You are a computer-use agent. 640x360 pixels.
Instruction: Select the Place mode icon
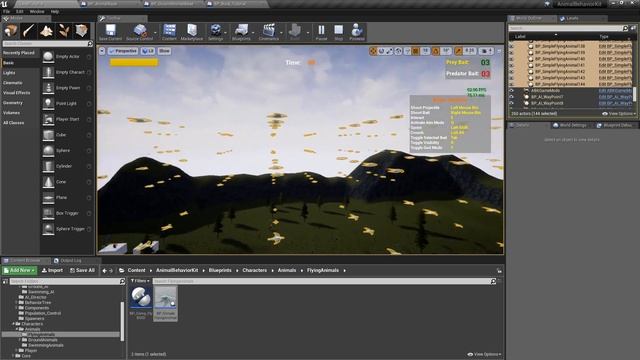point(11,31)
